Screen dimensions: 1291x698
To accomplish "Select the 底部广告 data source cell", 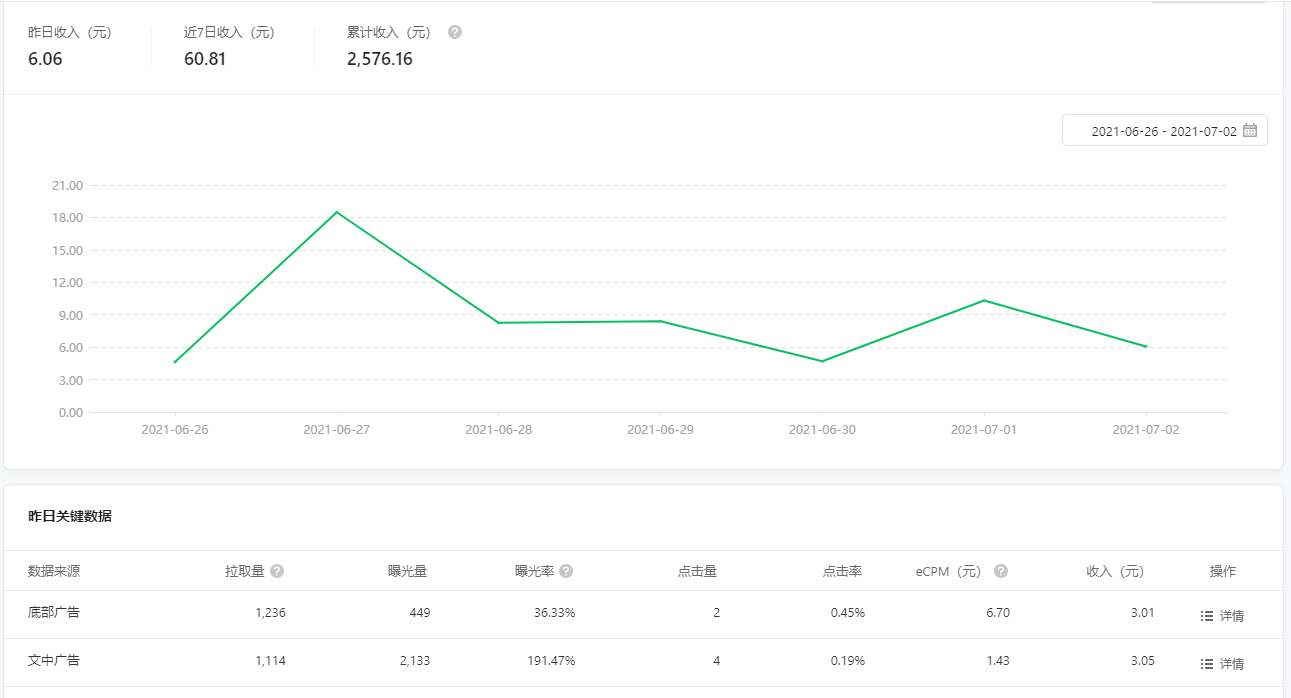I will (x=54, y=612).
